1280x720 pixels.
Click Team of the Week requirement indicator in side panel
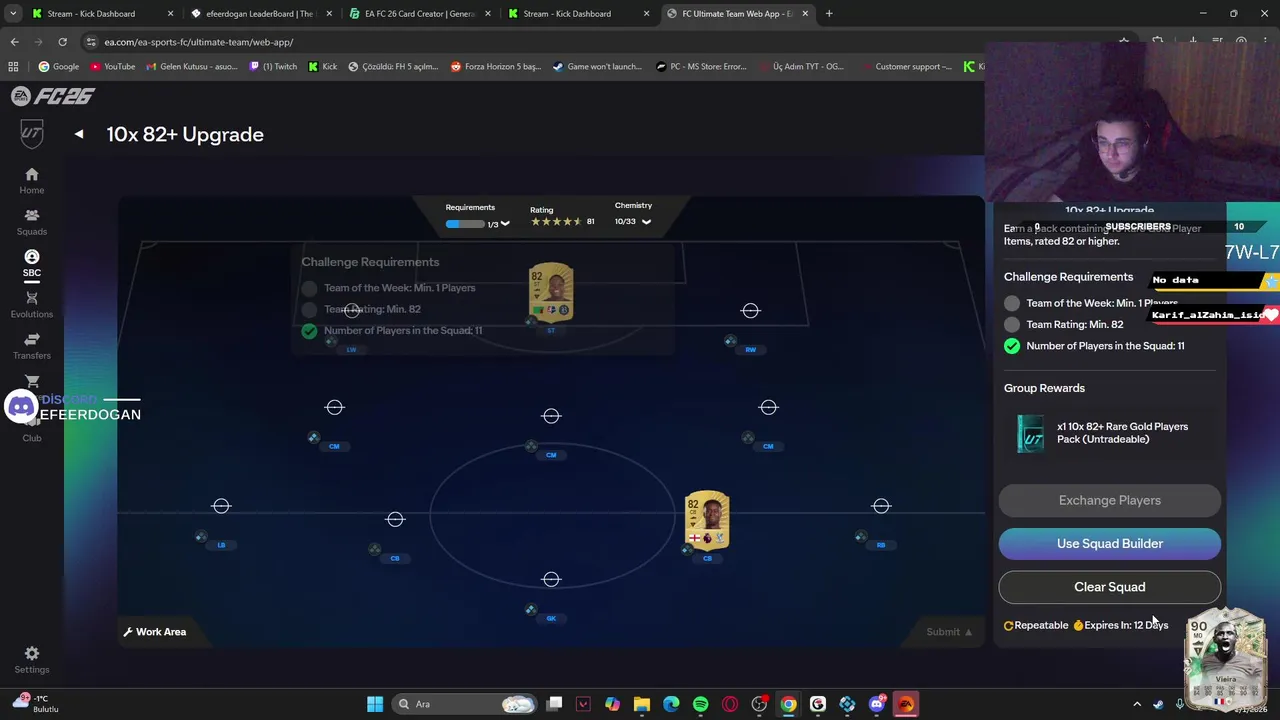(x=1012, y=303)
